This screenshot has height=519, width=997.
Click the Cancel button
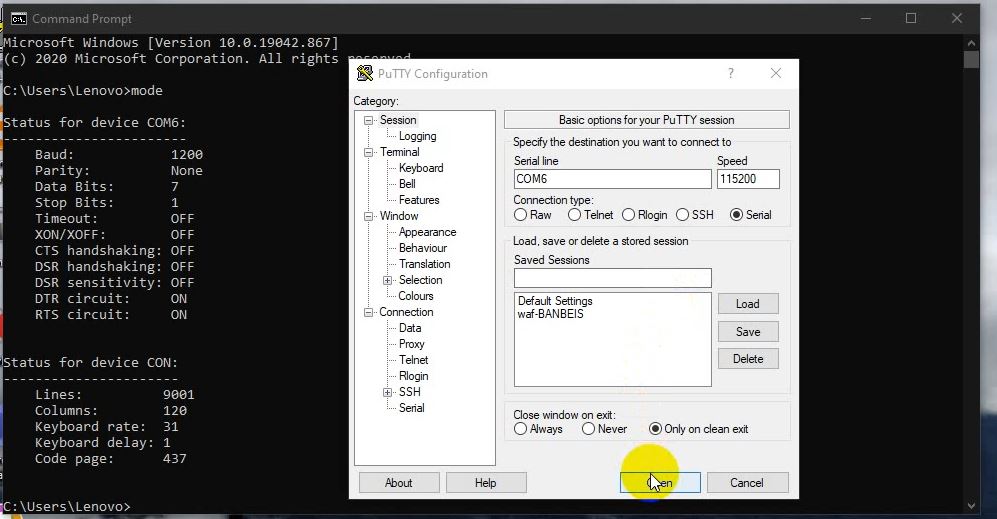[x=747, y=483]
